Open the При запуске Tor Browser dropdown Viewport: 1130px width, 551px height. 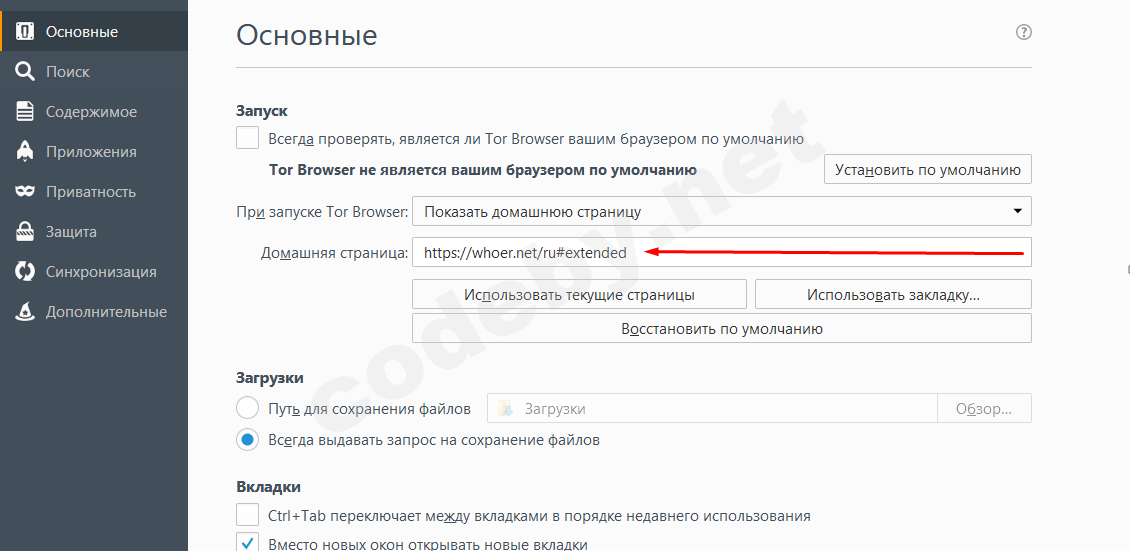pos(721,211)
